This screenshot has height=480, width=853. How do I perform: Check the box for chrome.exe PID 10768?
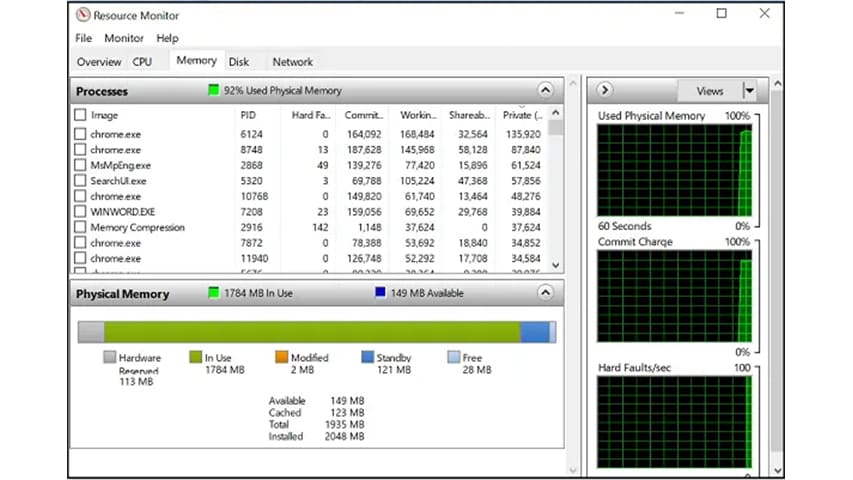coord(80,196)
